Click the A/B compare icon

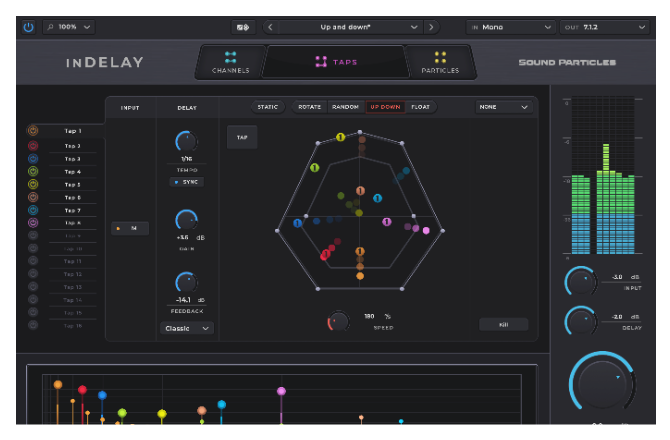pyautogui.click(x=244, y=27)
